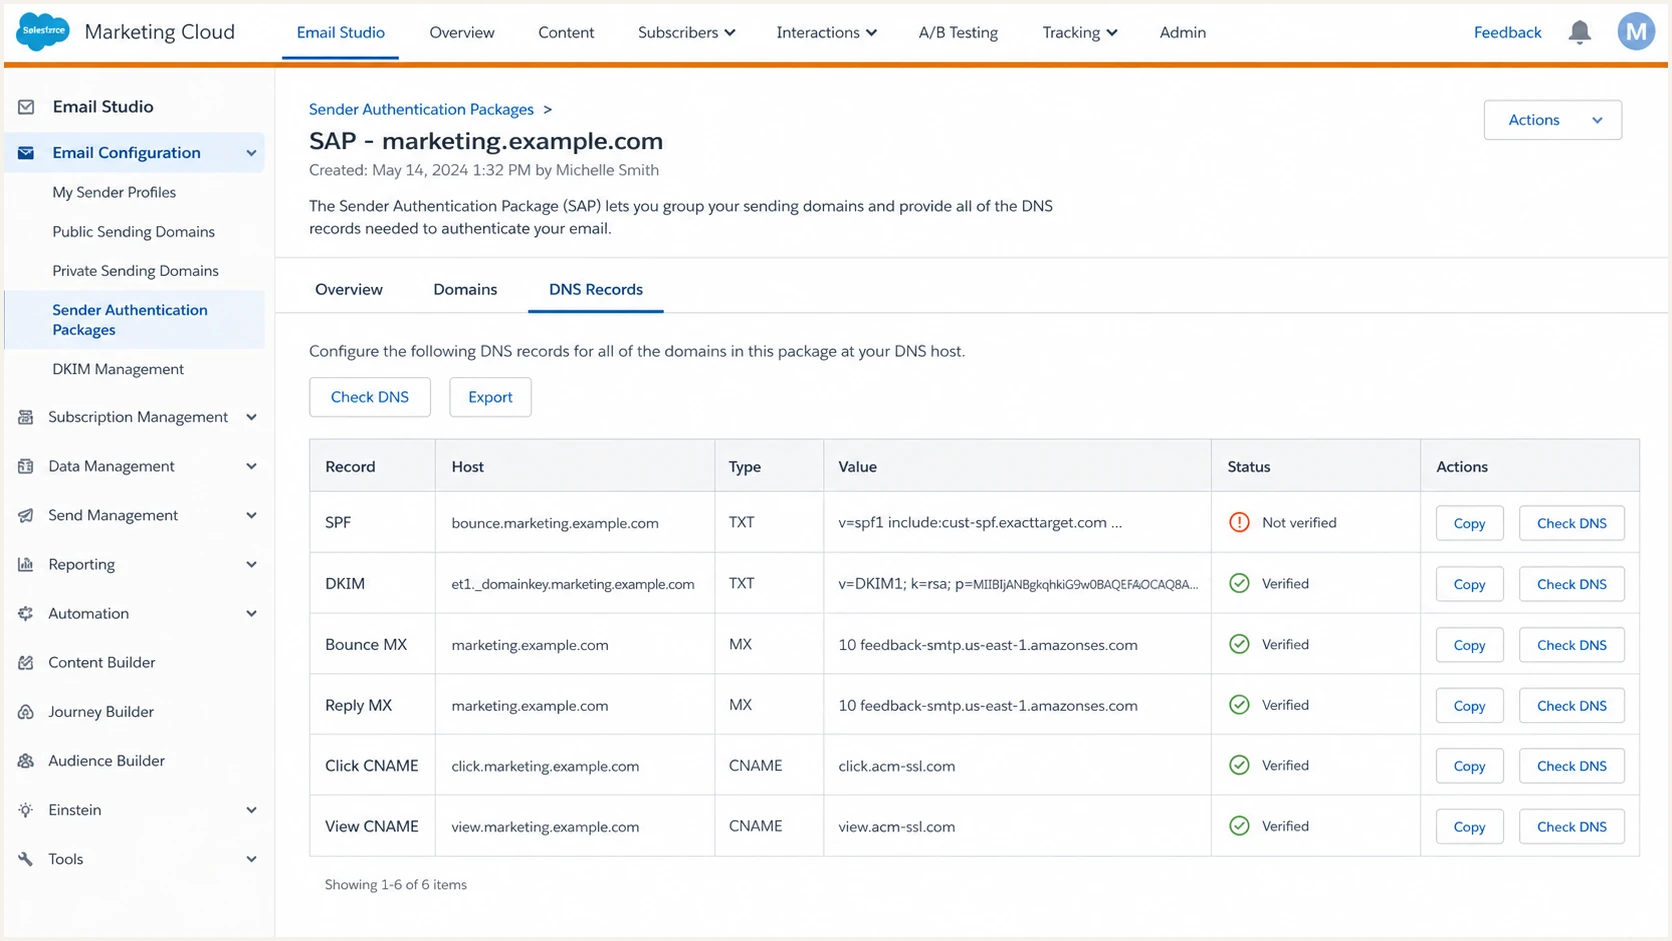
Task: Click the Bounce MX verified checkmark icon
Action: tap(1239, 644)
